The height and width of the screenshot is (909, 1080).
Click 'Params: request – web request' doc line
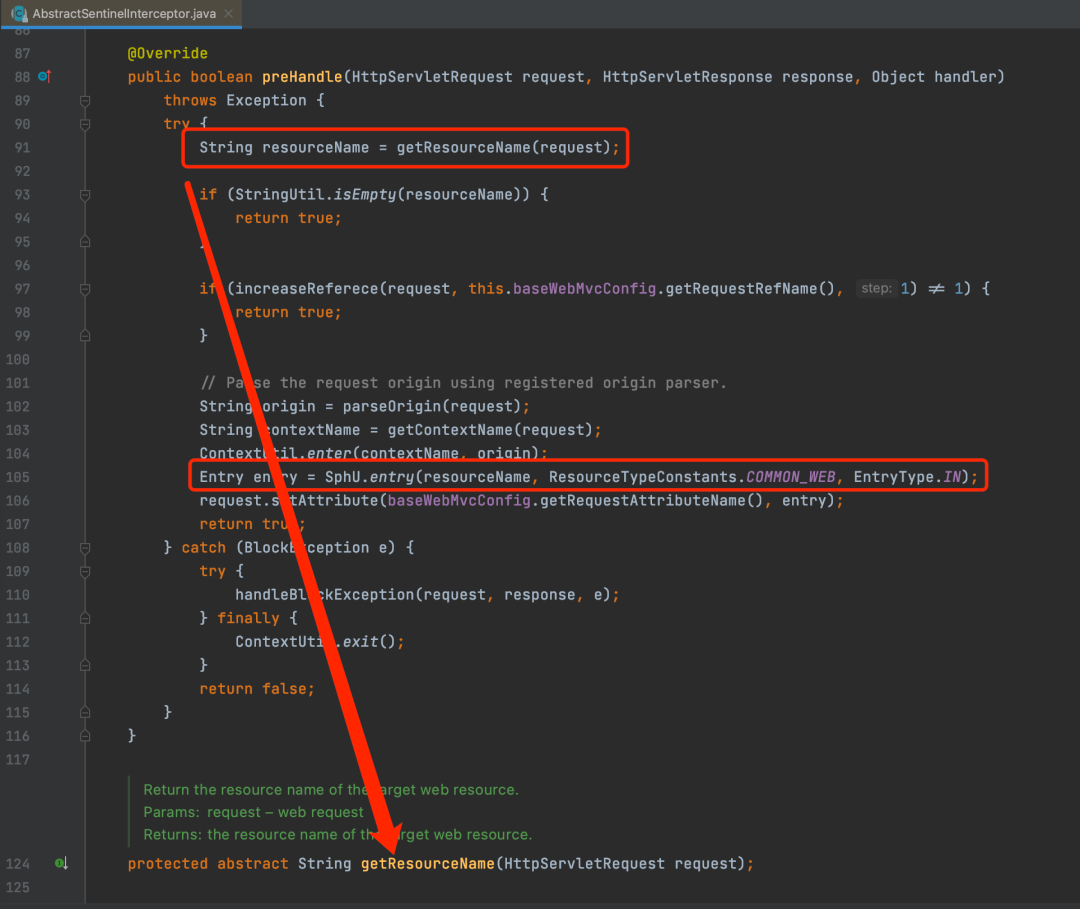(x=253, y=812)
